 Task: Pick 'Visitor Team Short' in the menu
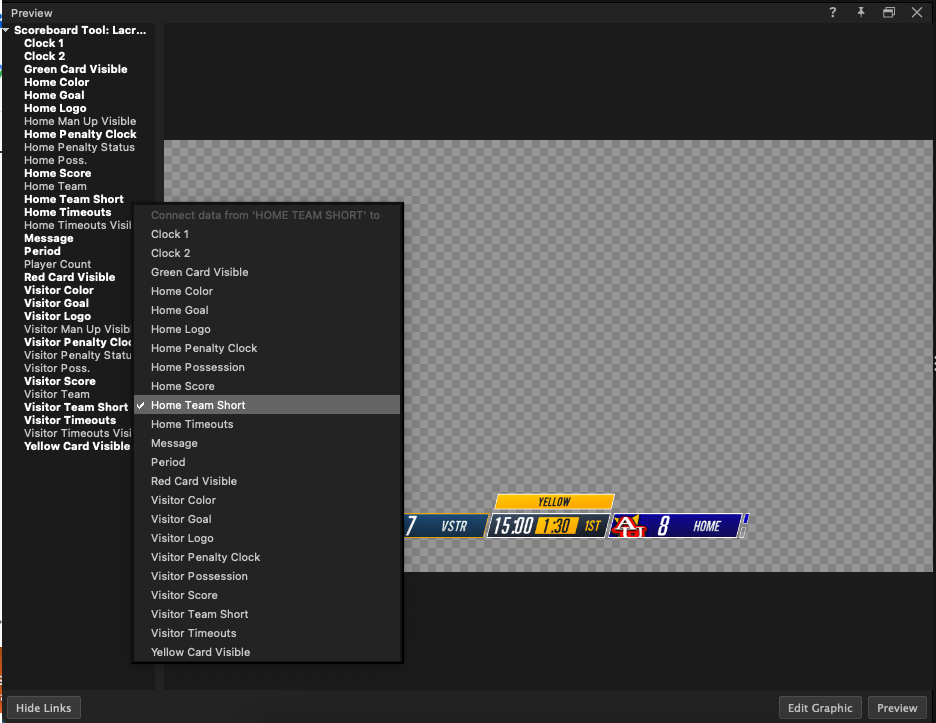pyautogui.click(x=267, y=614)
